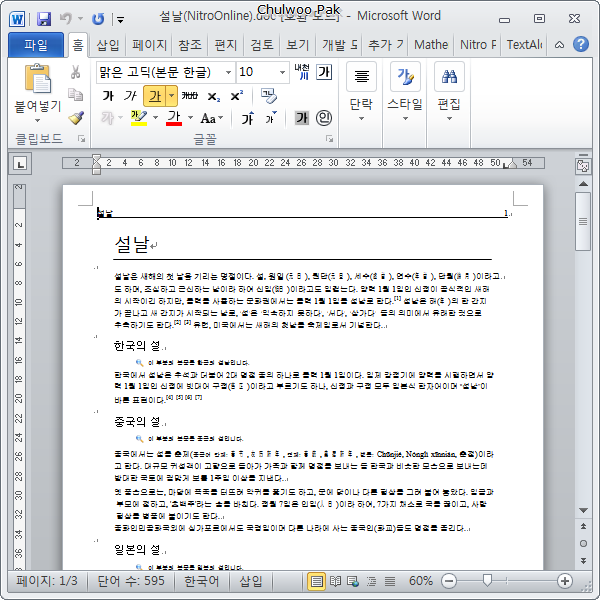
Task: Click the Clear Formatting eraser icon
Action: pos(269,96)
